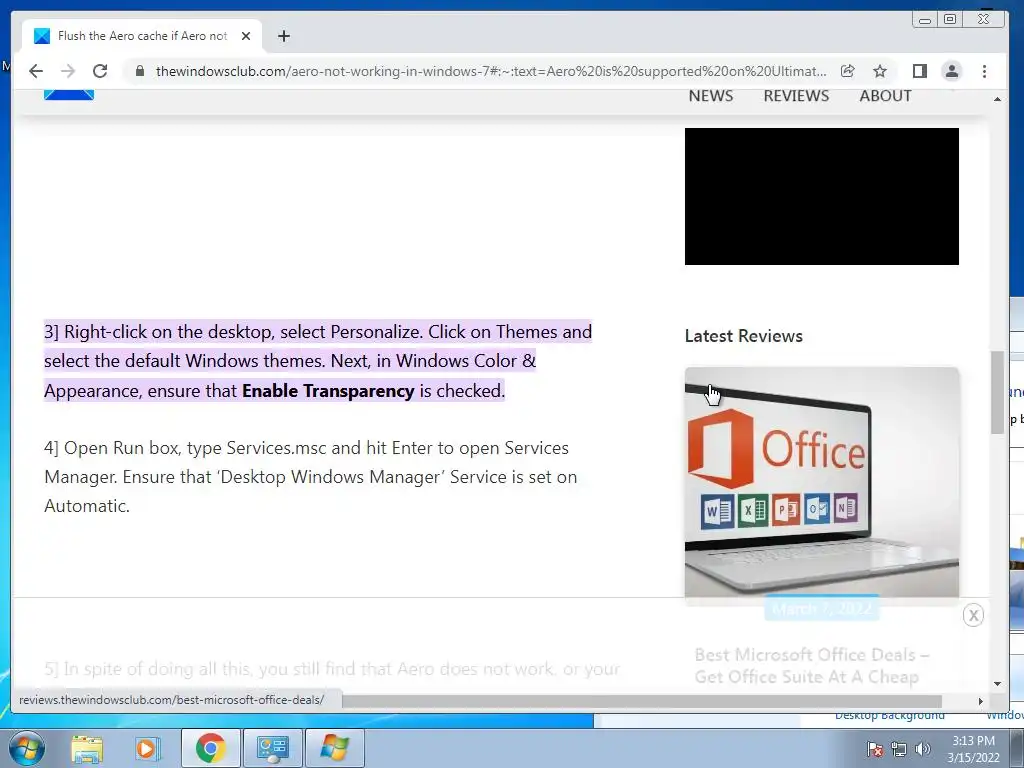
Task: Open Best Microsoft Office Deals article link
Action: tap(811, 665)
